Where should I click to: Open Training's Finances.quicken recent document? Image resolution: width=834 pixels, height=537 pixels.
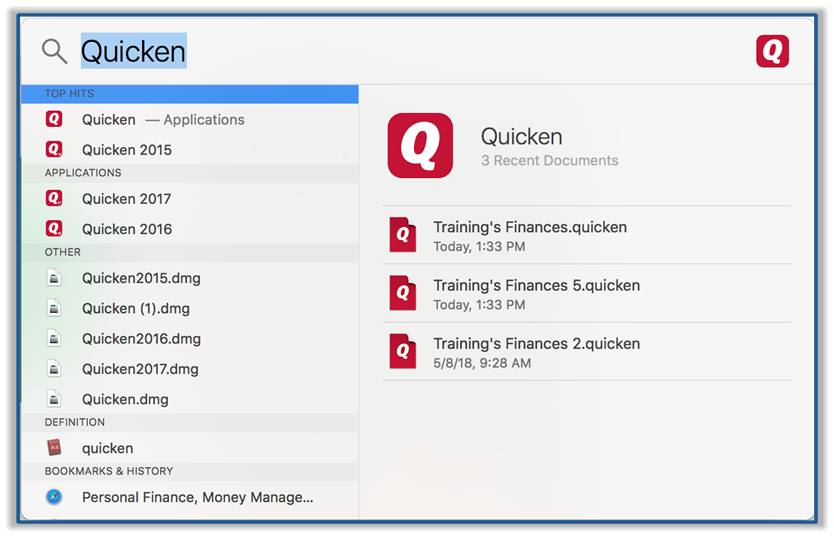pyautogui.click(x=530, y=236)
